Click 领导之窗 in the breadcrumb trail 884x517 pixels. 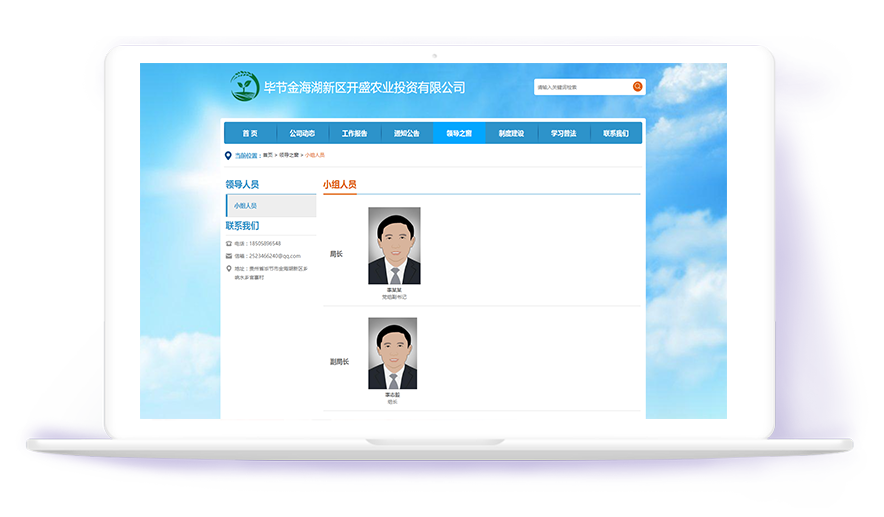coord(289,155)
